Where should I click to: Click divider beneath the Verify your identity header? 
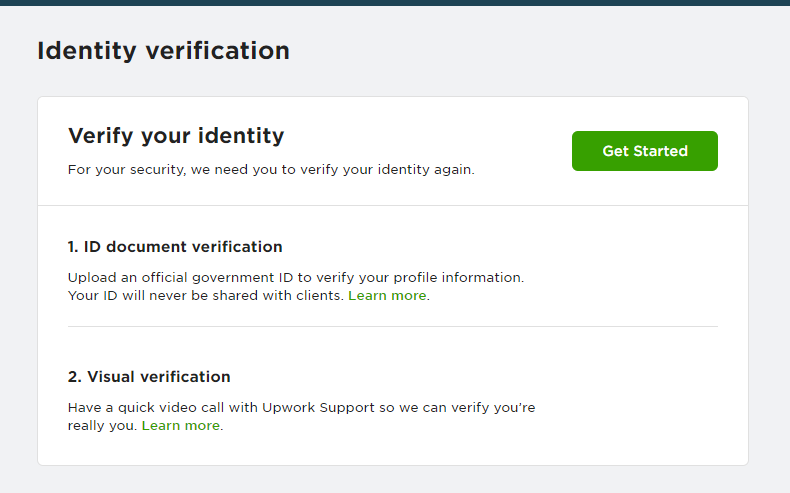tap(392, 205)
